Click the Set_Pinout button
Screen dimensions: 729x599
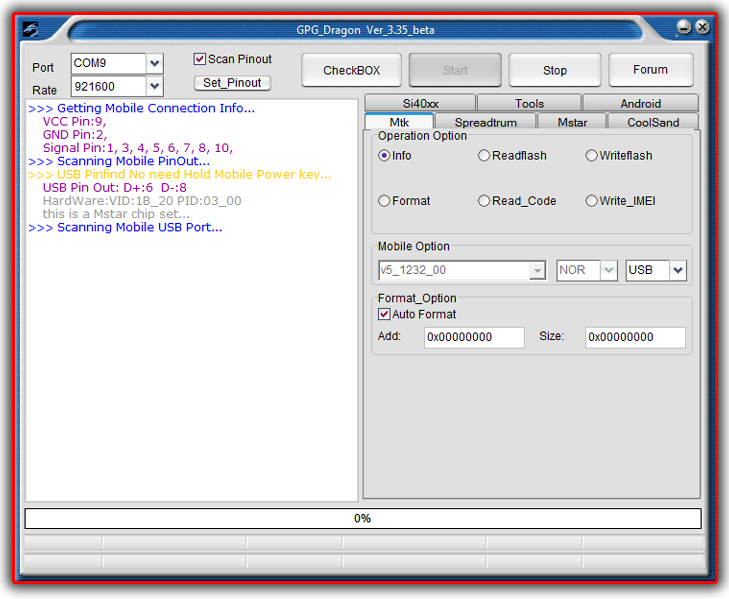point(232,83)
